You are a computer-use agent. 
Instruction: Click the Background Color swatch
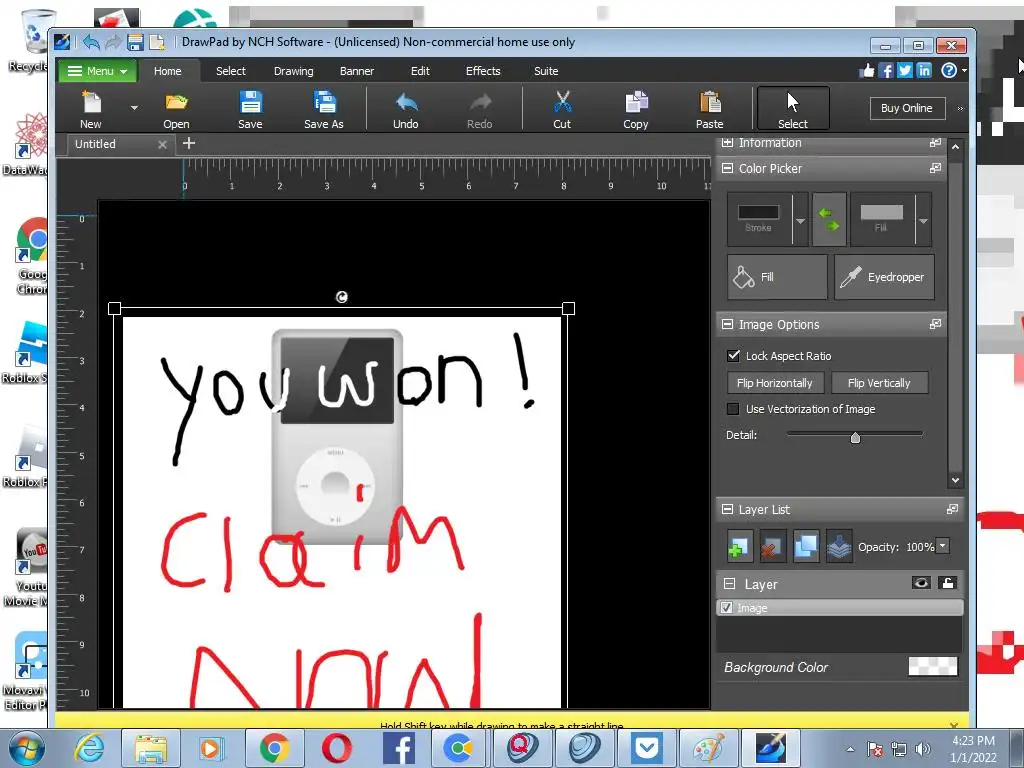(x=933, y=666)
